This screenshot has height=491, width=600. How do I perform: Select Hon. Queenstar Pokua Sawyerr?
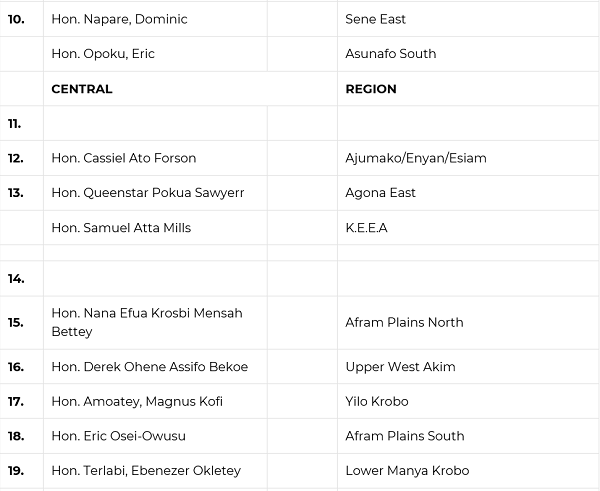point(148,193)
